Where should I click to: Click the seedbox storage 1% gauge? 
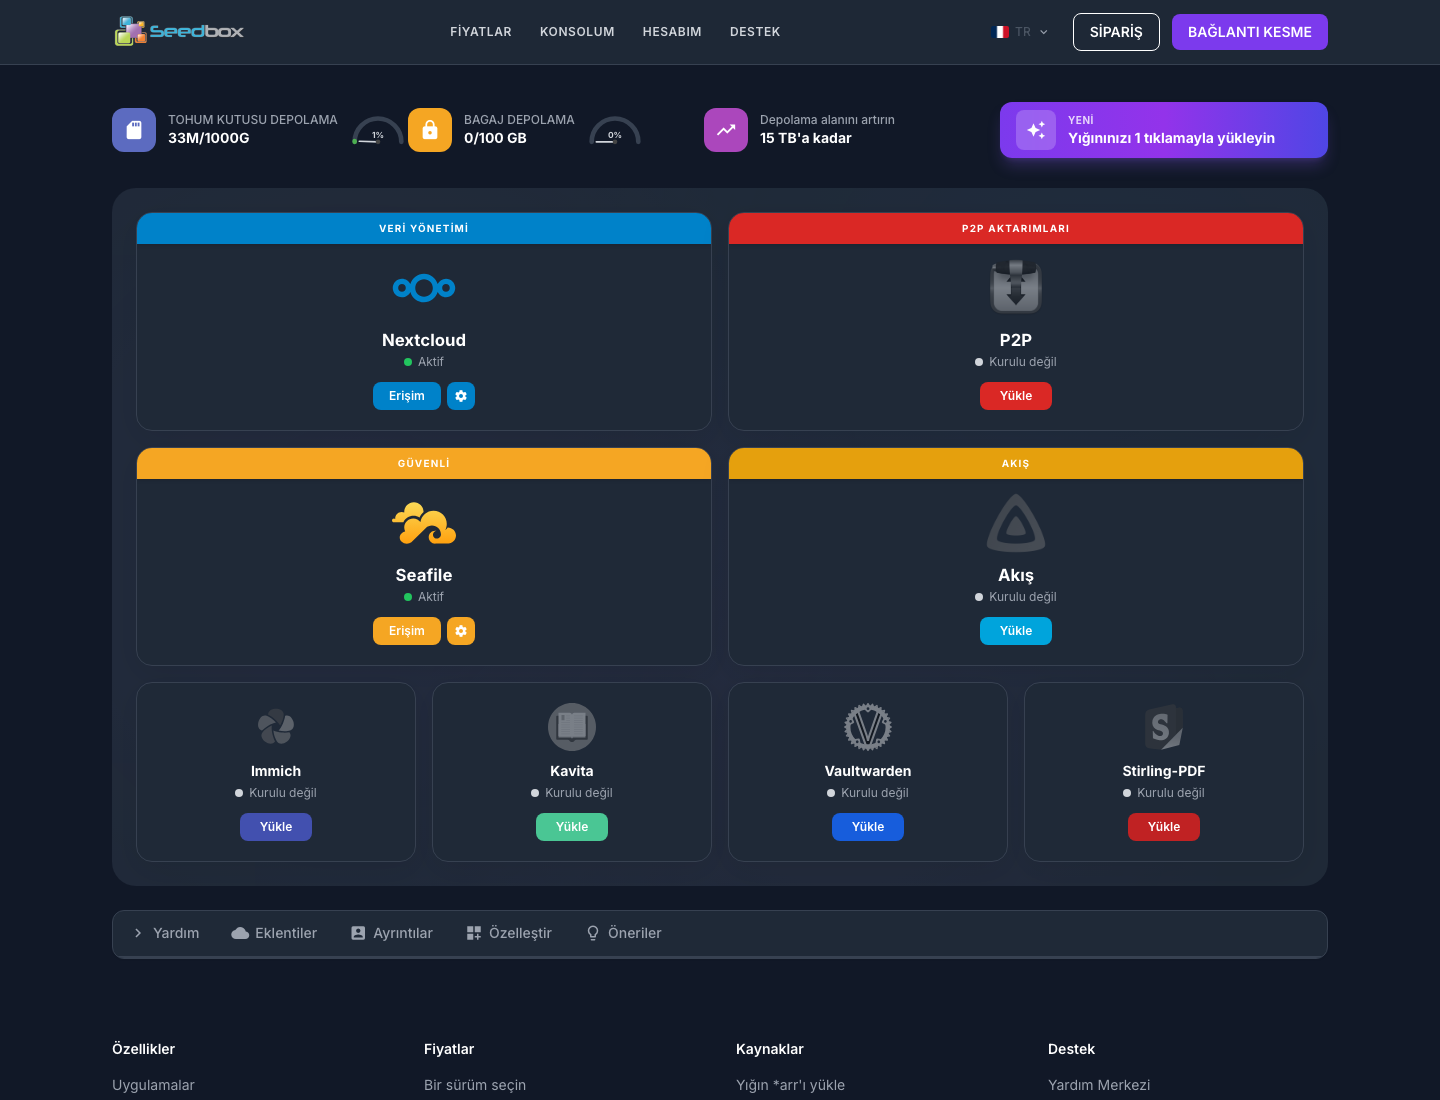[x=378, y=131]
